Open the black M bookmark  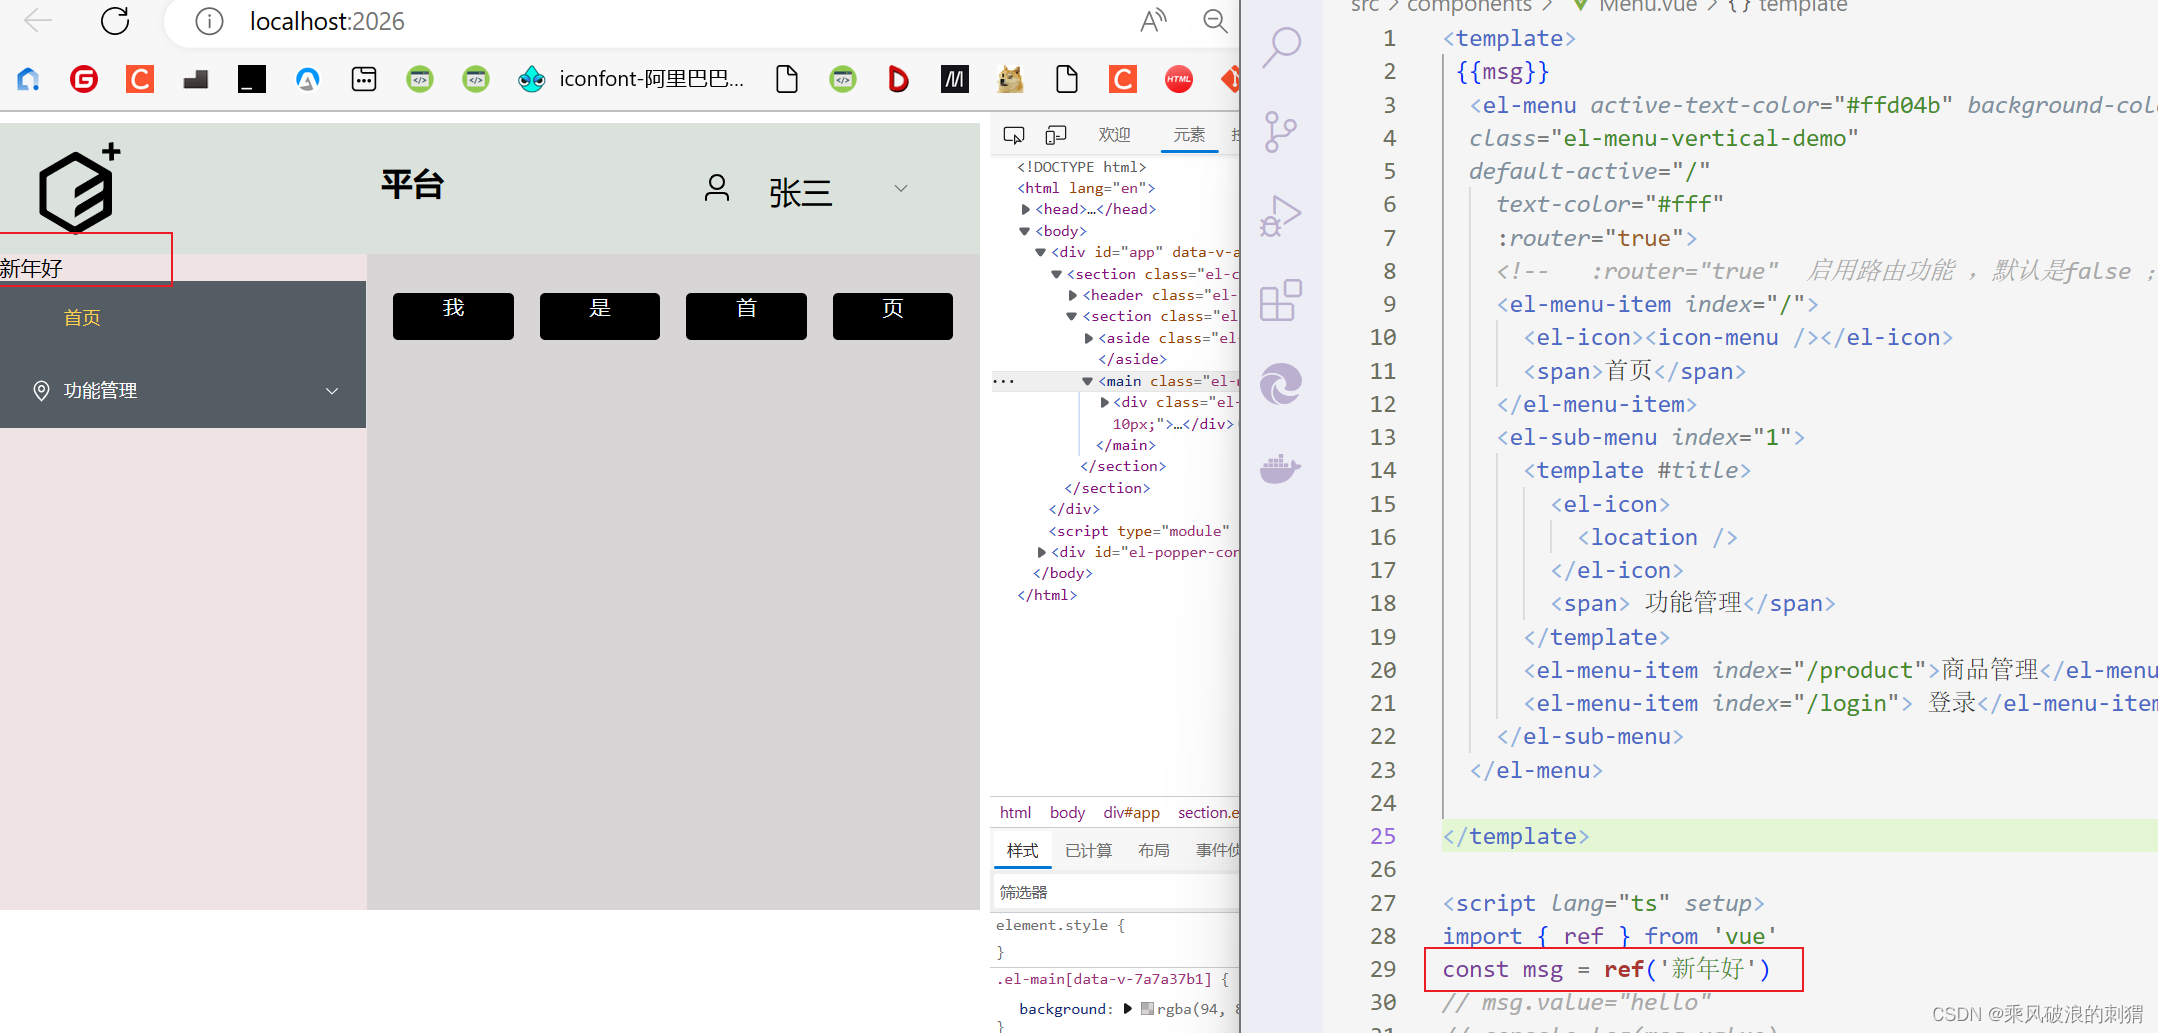tap(955, 79)
